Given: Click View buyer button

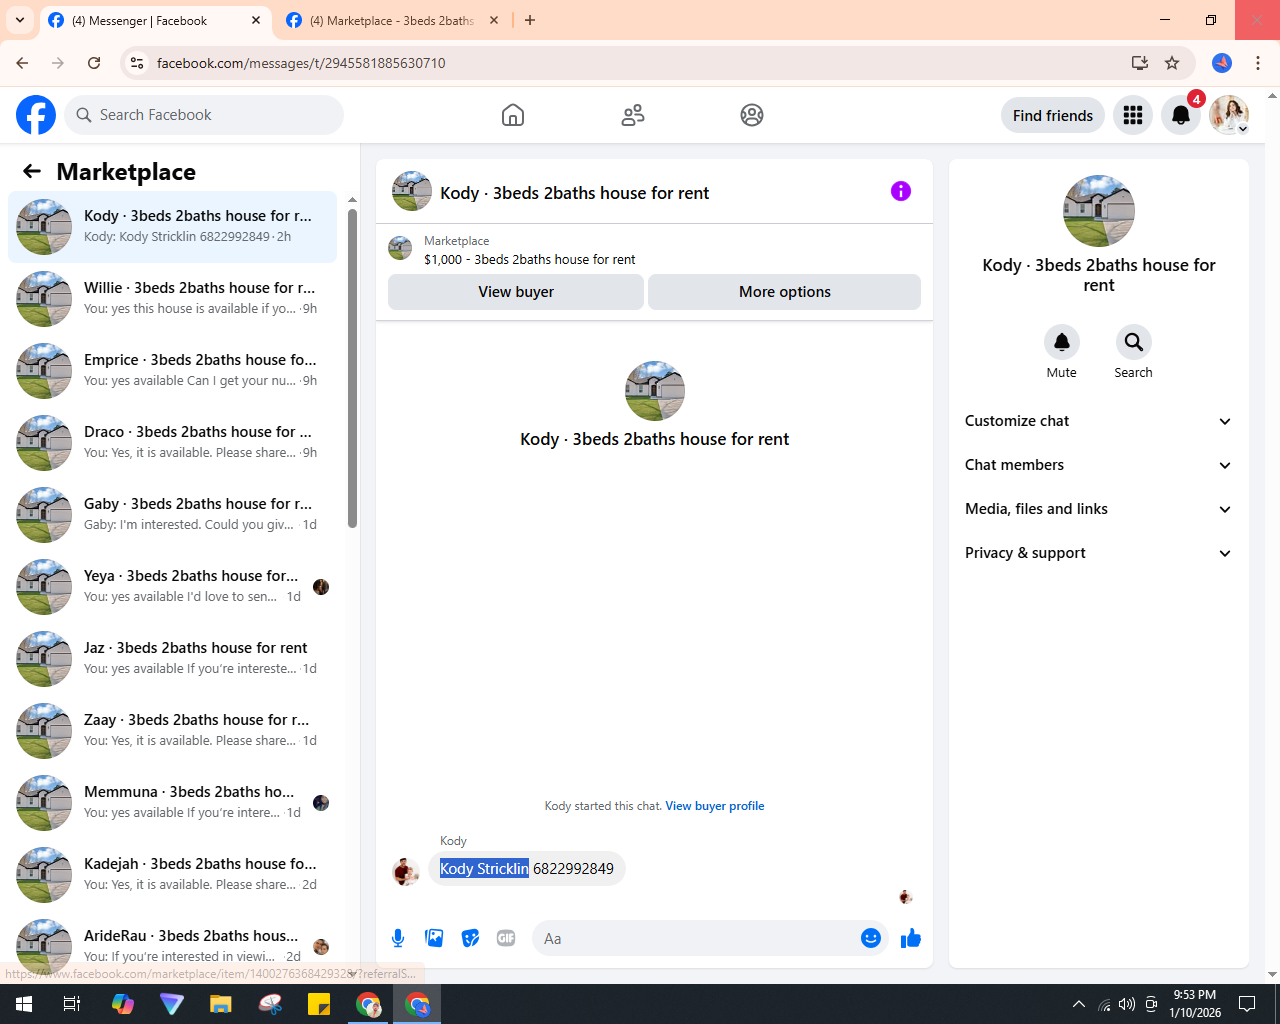Looking at the screenshot, I should [516, 292].
